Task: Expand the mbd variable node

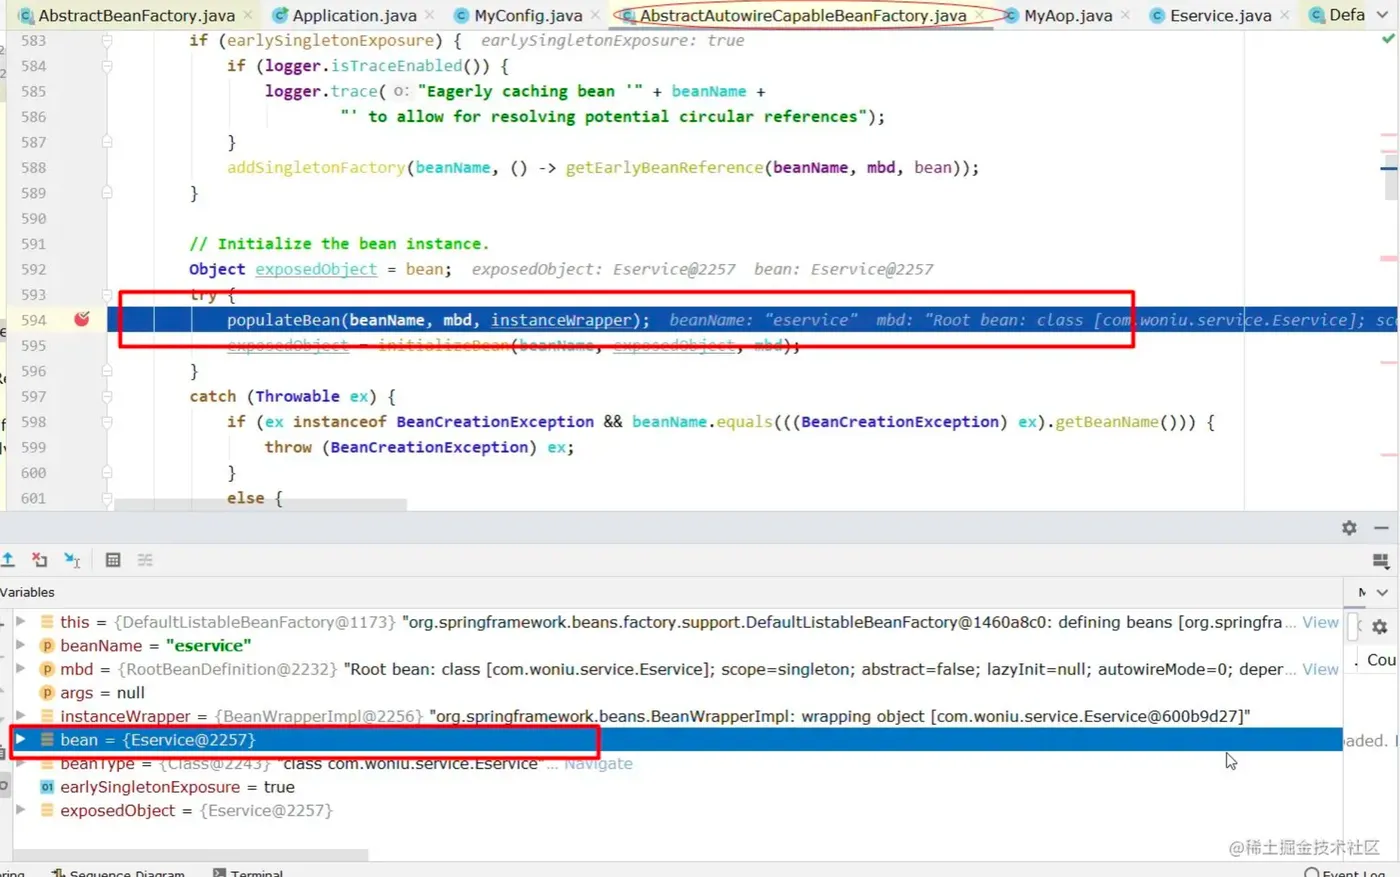Action: [x=20, y=669]
